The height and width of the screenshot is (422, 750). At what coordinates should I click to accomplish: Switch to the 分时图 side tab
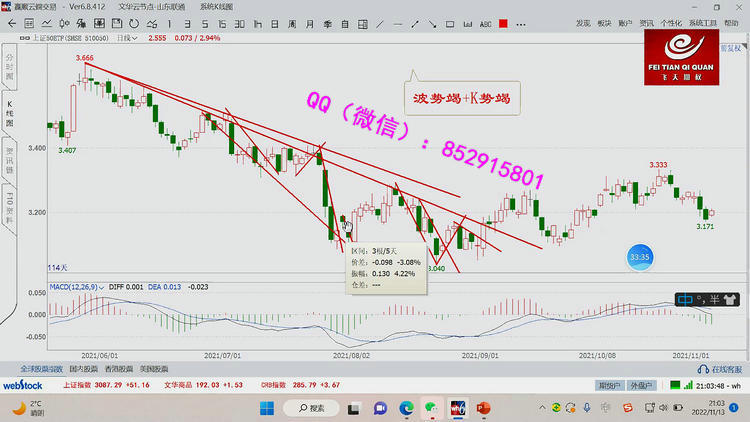point(9,66)
